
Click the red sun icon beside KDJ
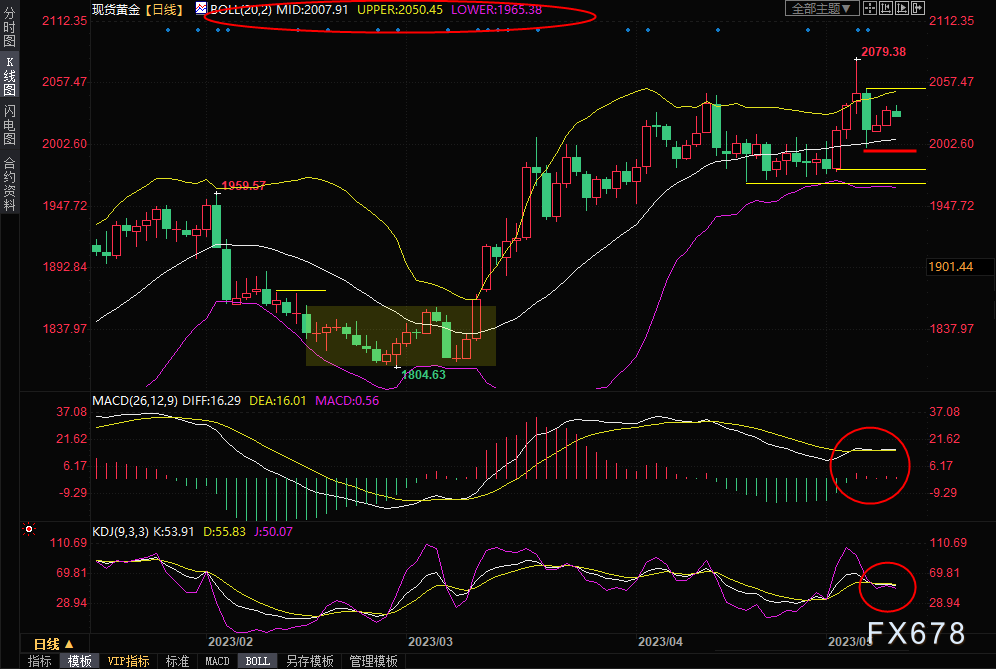click(x=30, y=529)
